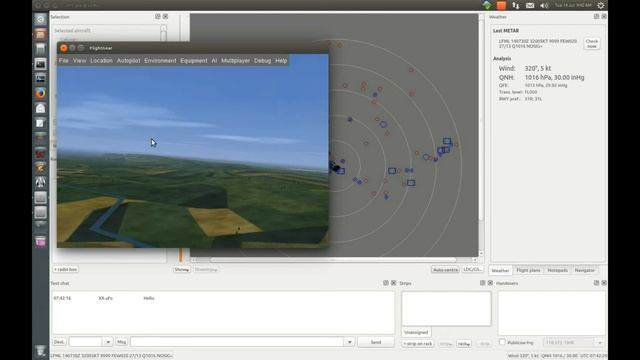Click the Selected aircraft panel scrollbar
The image size is (640, 360).
(163, 33)
